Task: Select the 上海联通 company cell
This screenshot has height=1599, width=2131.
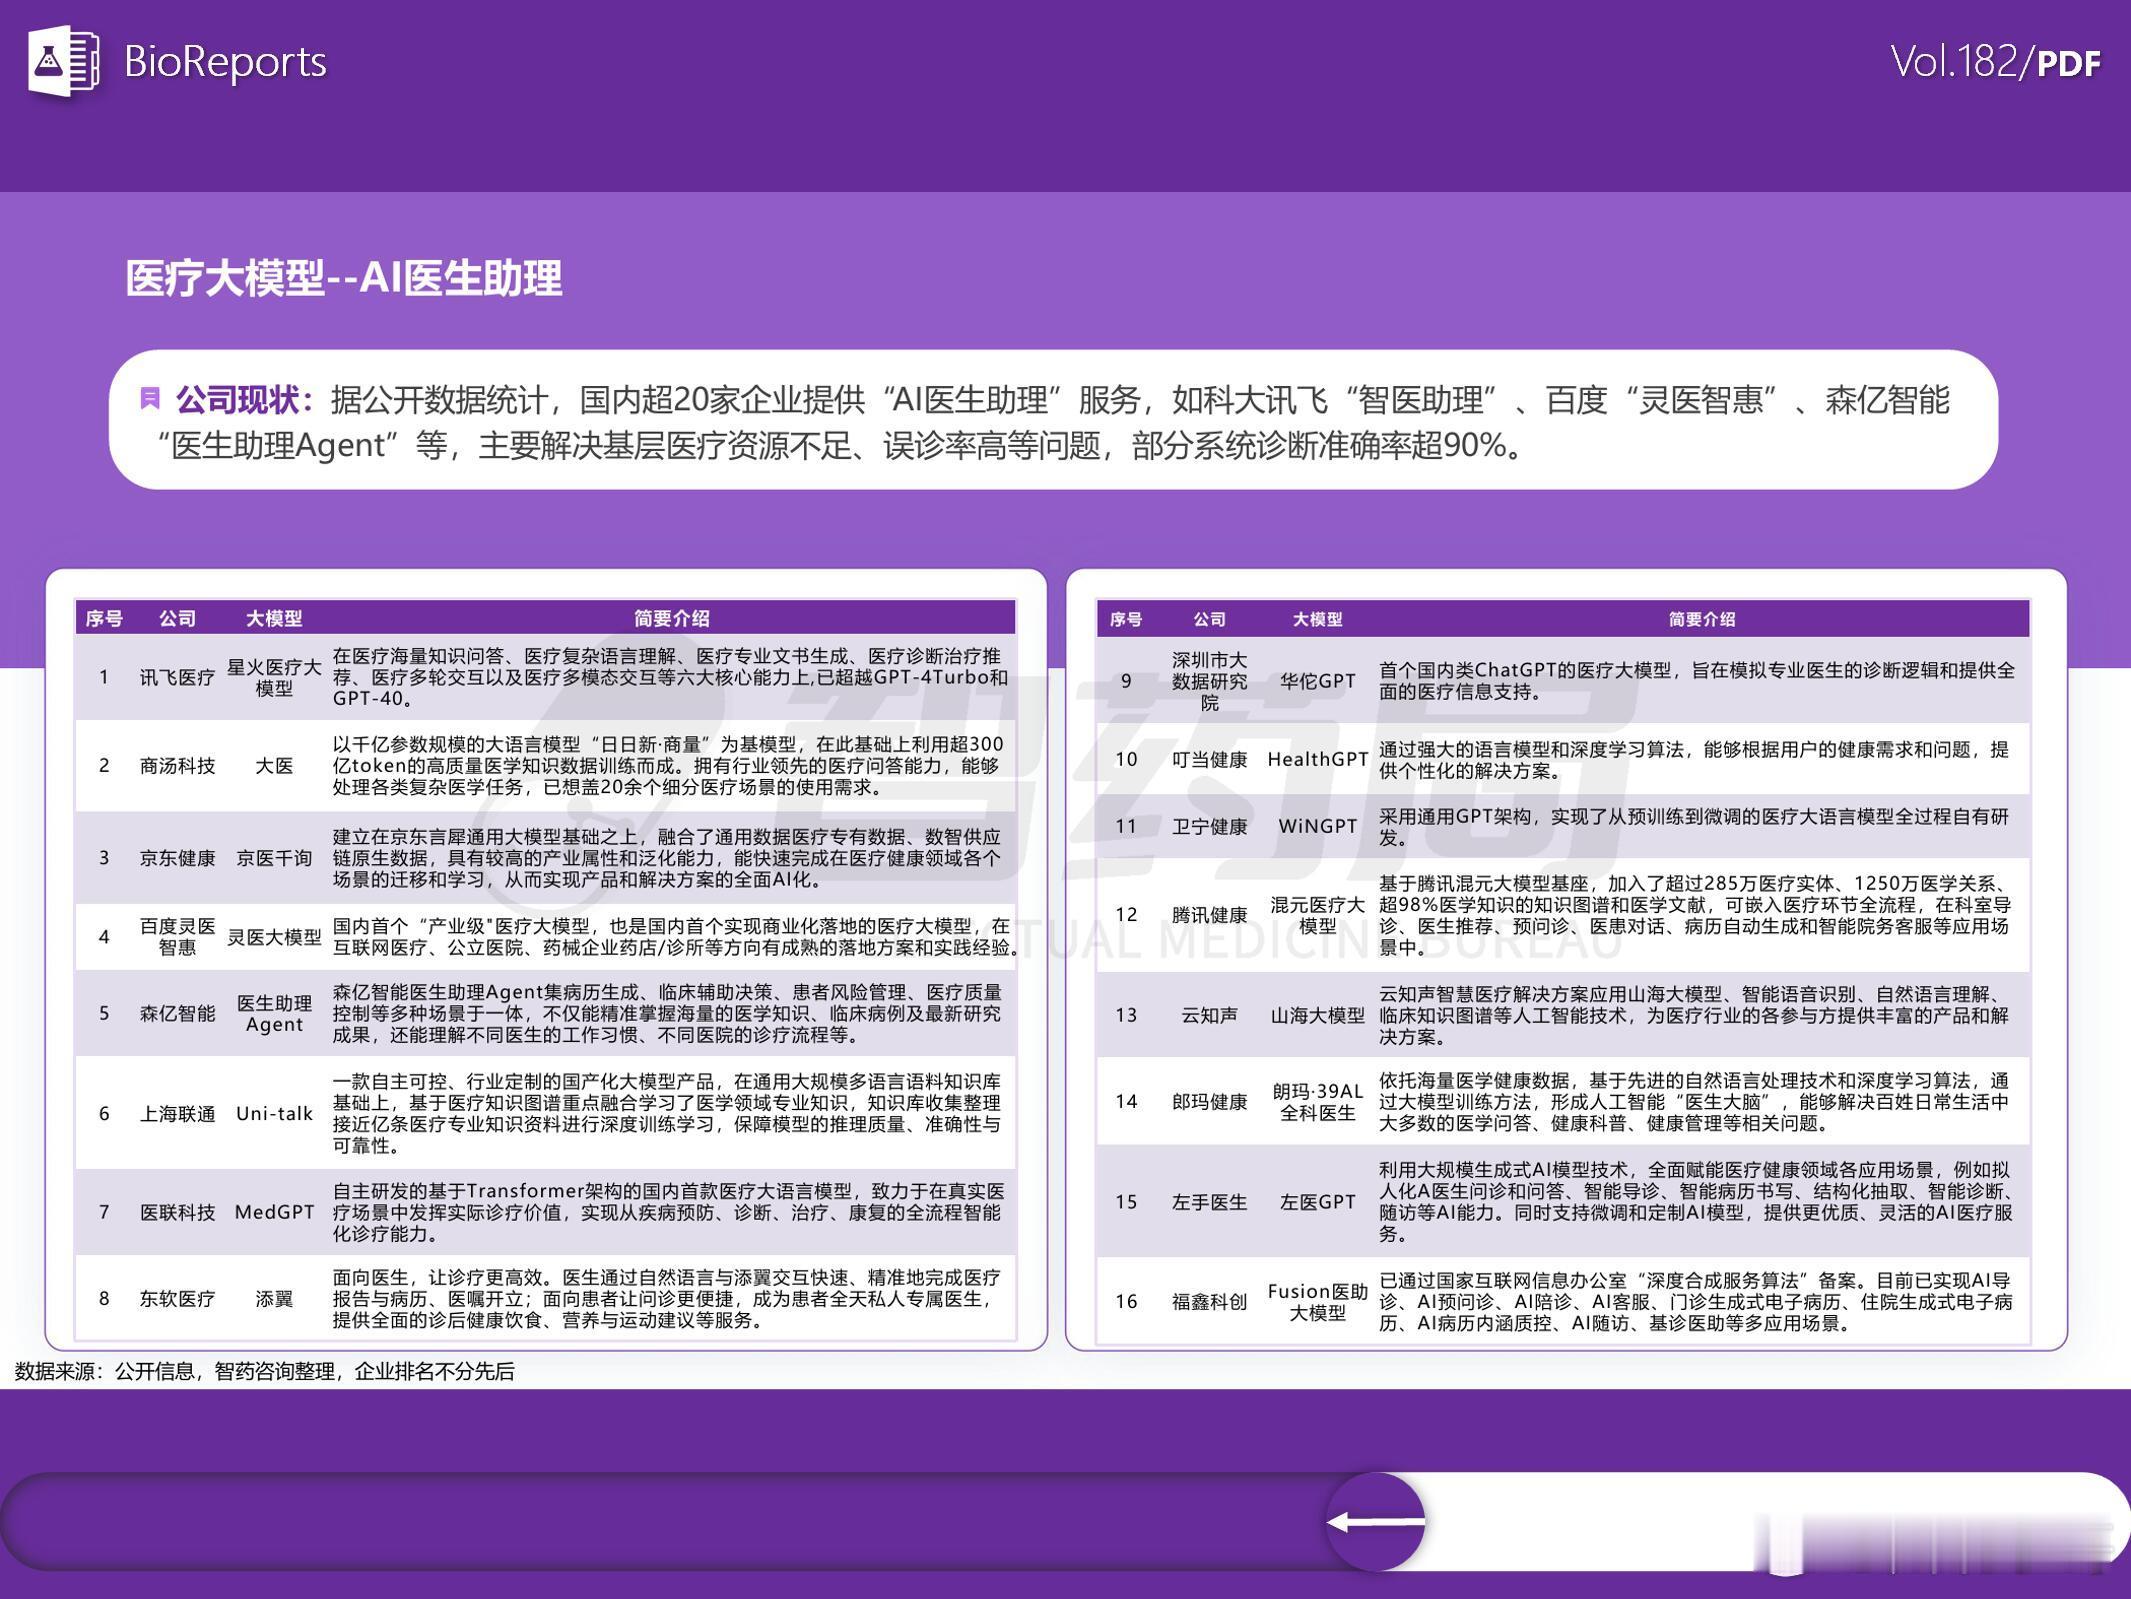Action: [177, 1113]
